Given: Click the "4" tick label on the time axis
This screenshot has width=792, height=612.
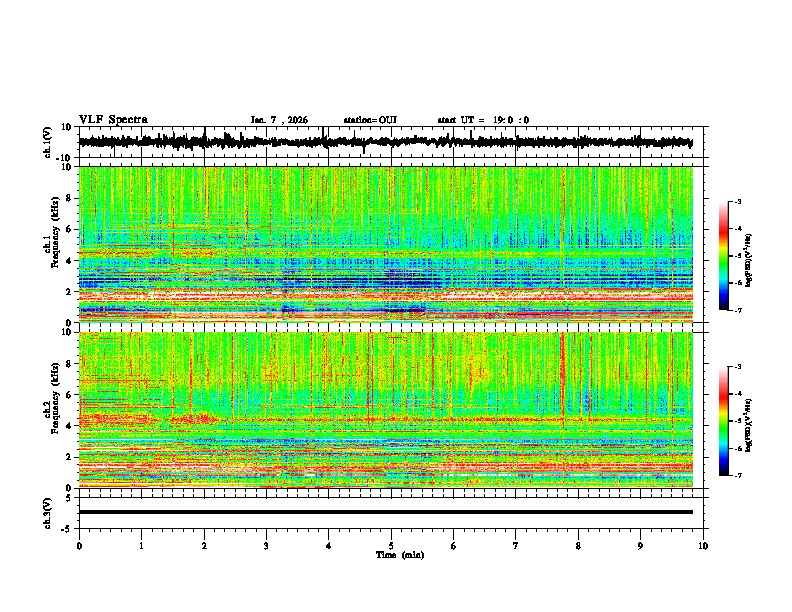Looking at the screenshot, I should [x=329, y=546].
